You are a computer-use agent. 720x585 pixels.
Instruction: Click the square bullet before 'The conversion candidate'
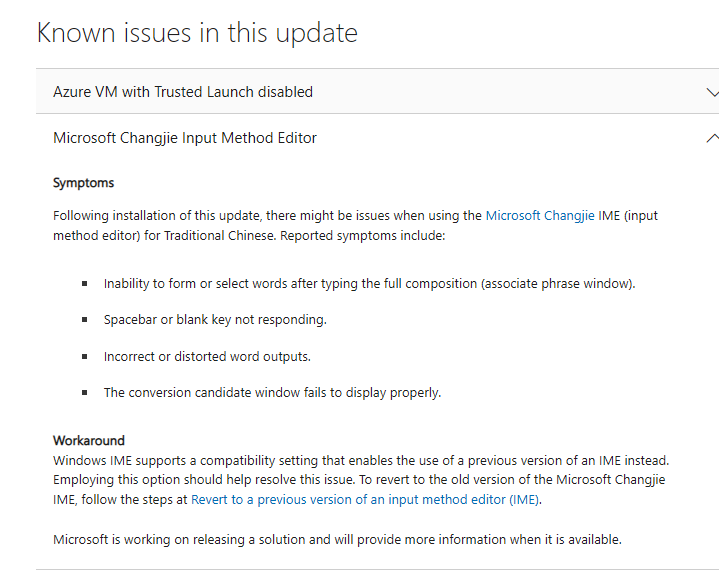[x=84, y=393]
